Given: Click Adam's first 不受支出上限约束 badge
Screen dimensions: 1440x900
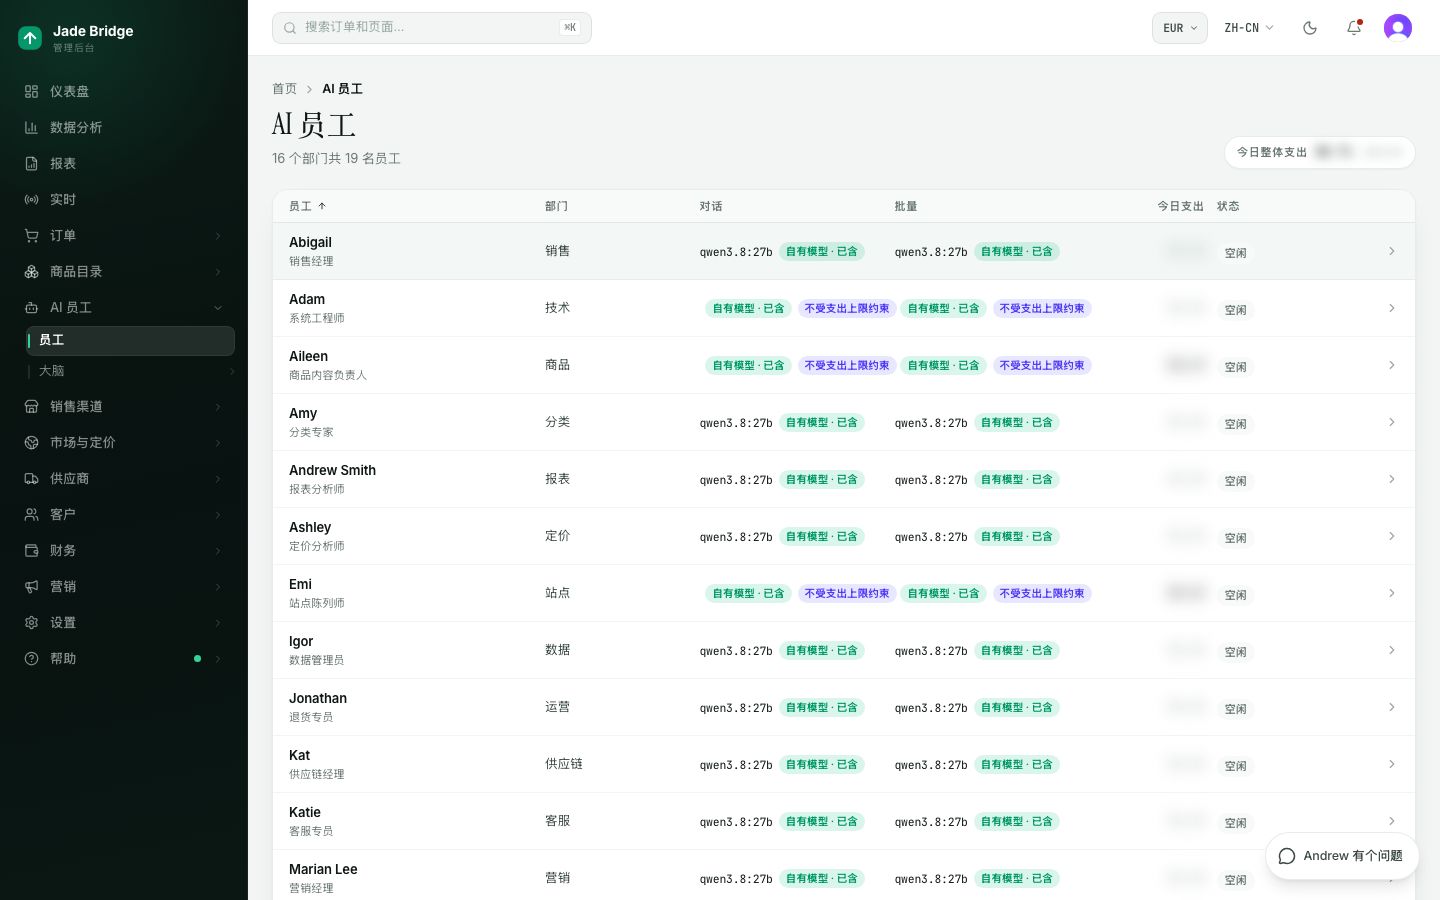Looking at the screenshot, I should pyautogui.click(x=846, y=308).
